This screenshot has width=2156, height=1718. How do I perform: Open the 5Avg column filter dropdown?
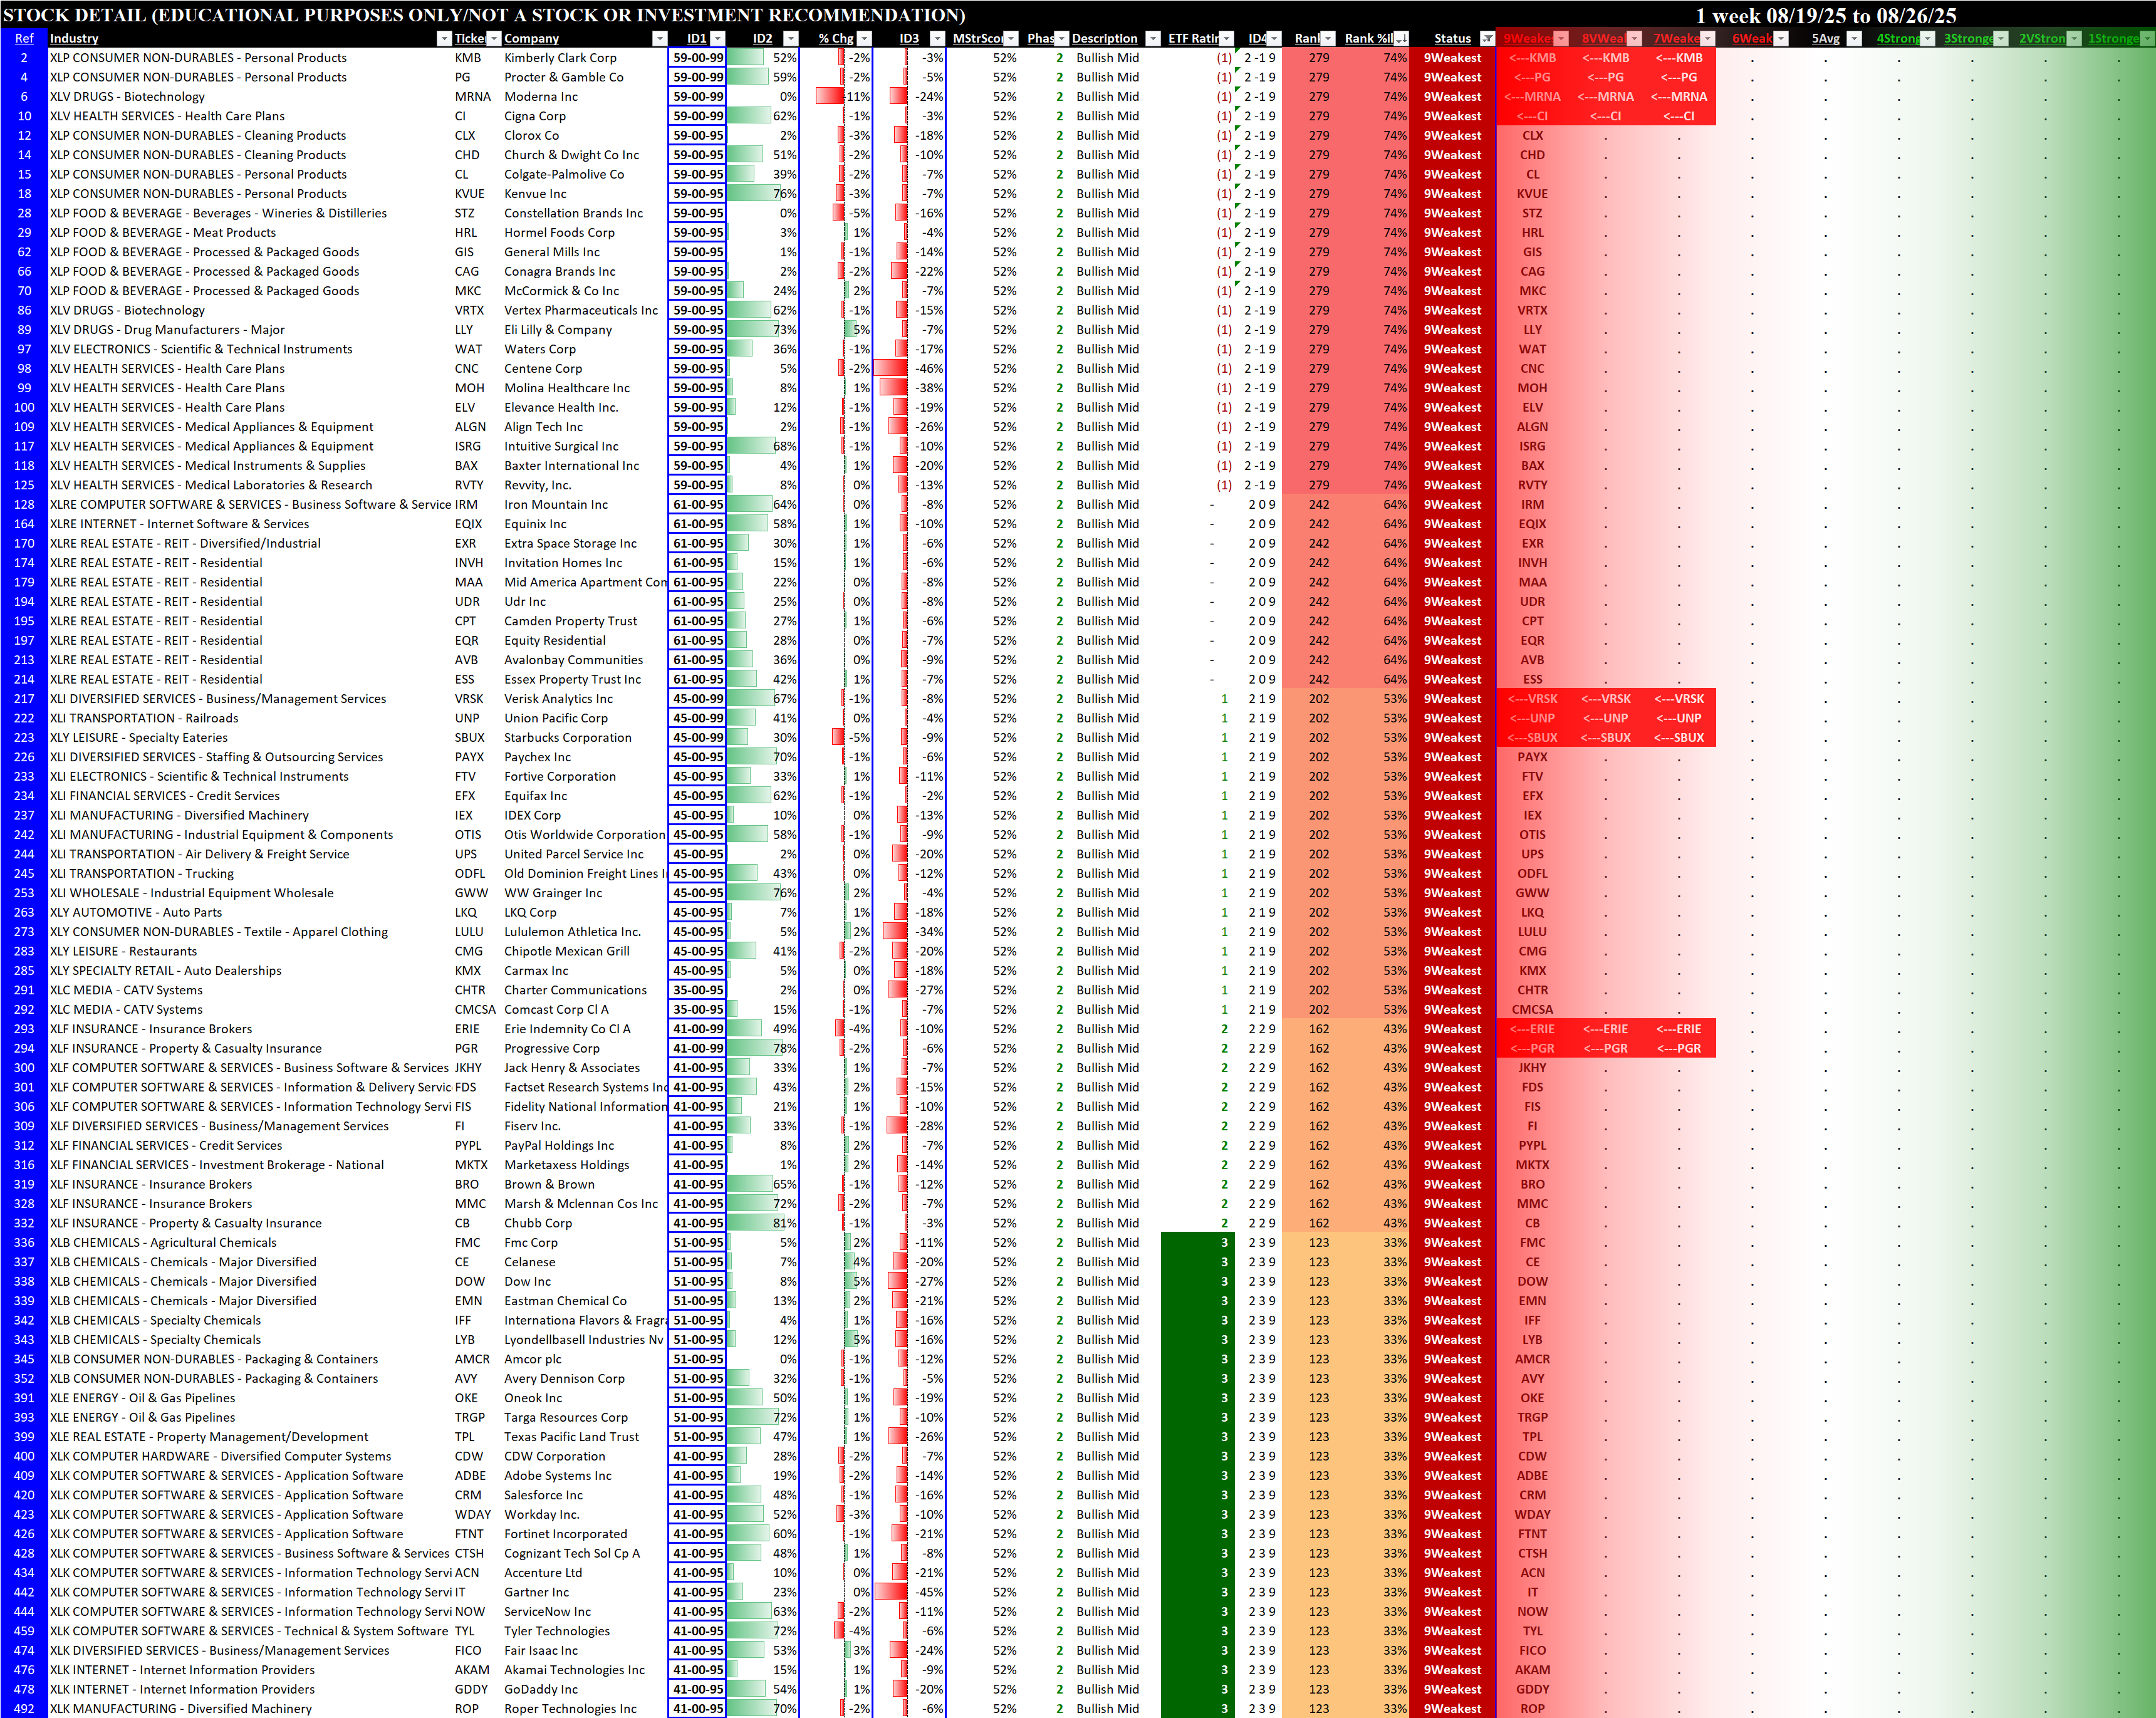pyautogui.click(x=1854, y=39)
